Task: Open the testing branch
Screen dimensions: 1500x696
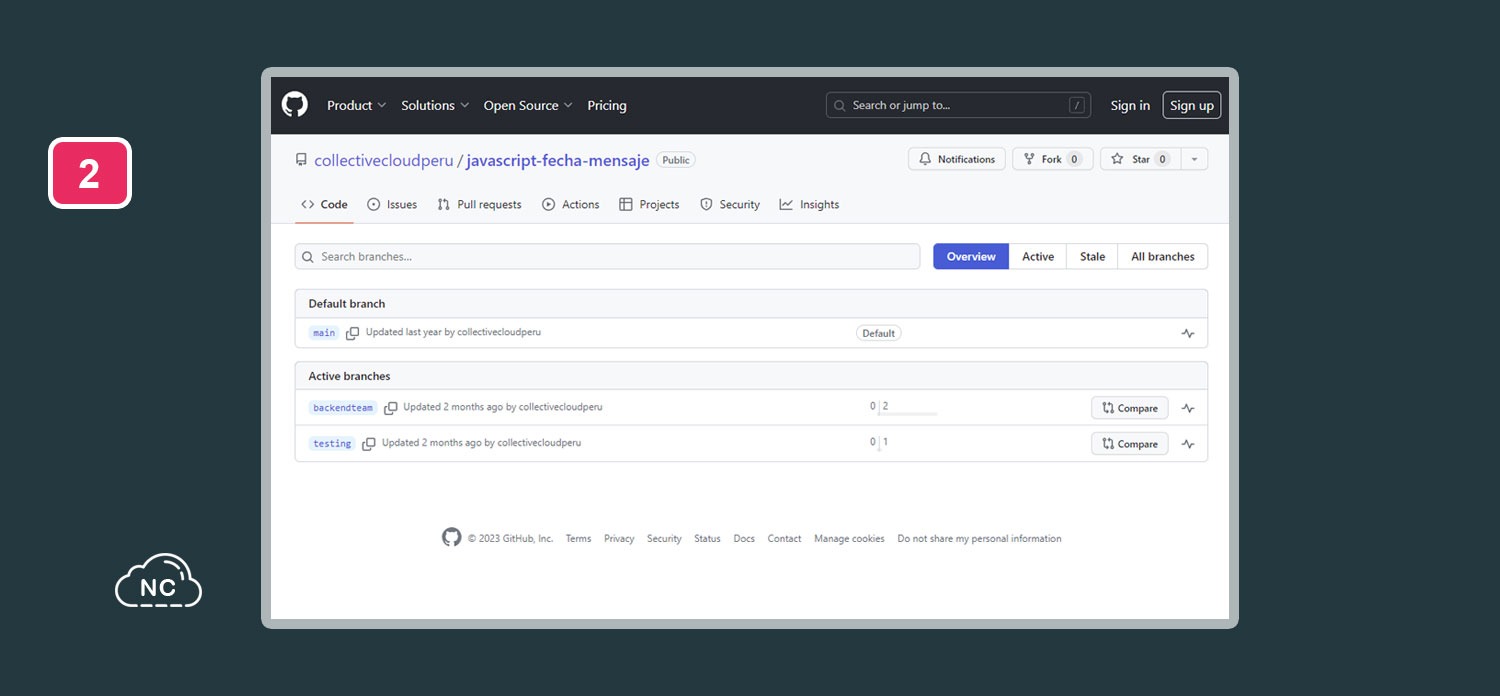Action: pyautogui.click(x=332, y=444)
